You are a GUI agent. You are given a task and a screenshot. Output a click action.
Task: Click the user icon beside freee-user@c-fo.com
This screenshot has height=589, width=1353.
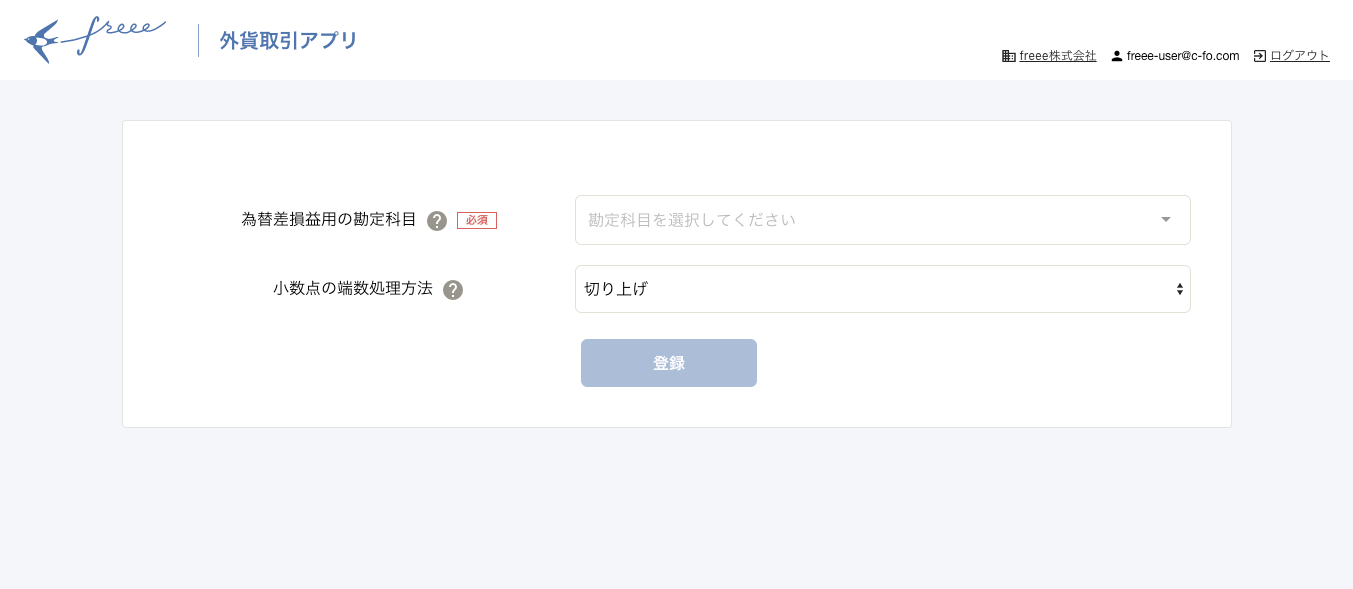click(x=1117, y=56)
